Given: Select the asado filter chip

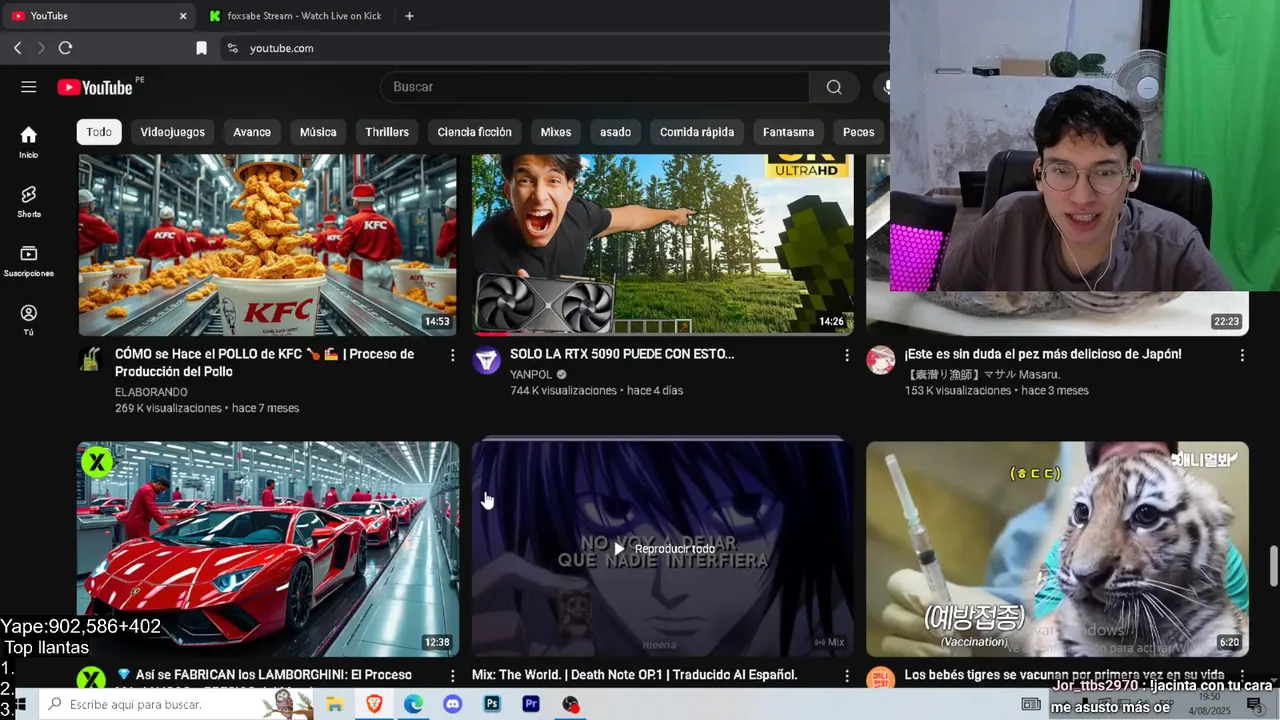Looking at the screenshot, I should pyautogui.click(x=616, y=132).
